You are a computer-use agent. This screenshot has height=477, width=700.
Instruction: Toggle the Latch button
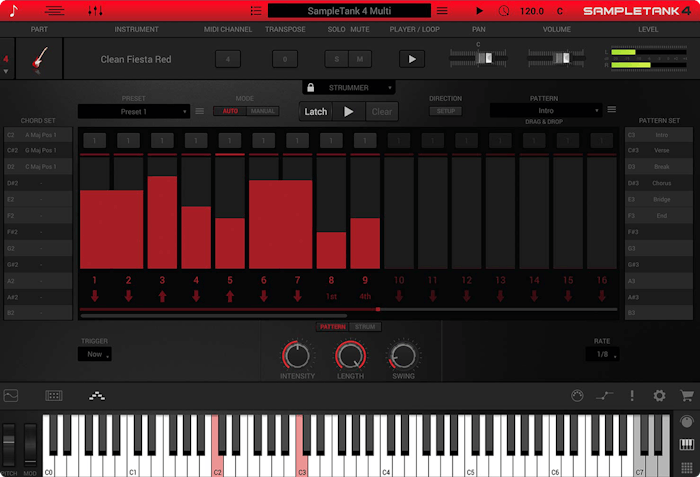(x=316, y=112)
